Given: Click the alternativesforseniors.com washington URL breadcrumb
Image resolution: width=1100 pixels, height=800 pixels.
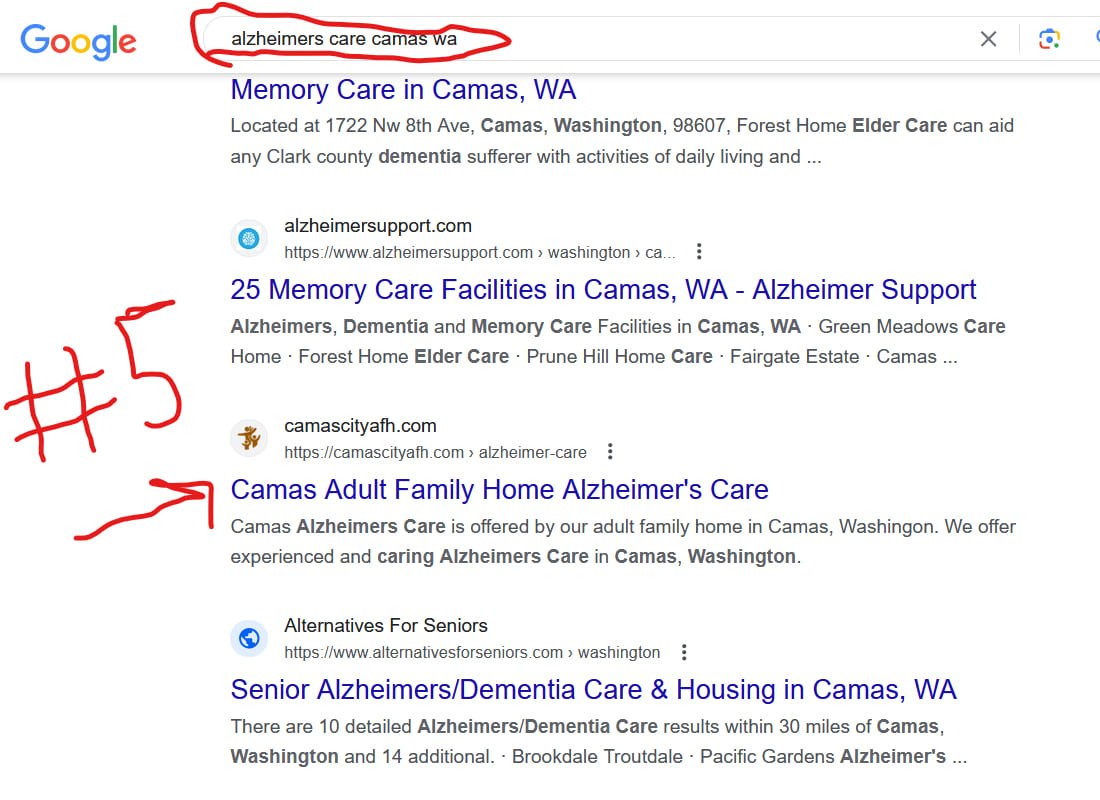Looking at the screenshot, I should (x=472, y=652).
